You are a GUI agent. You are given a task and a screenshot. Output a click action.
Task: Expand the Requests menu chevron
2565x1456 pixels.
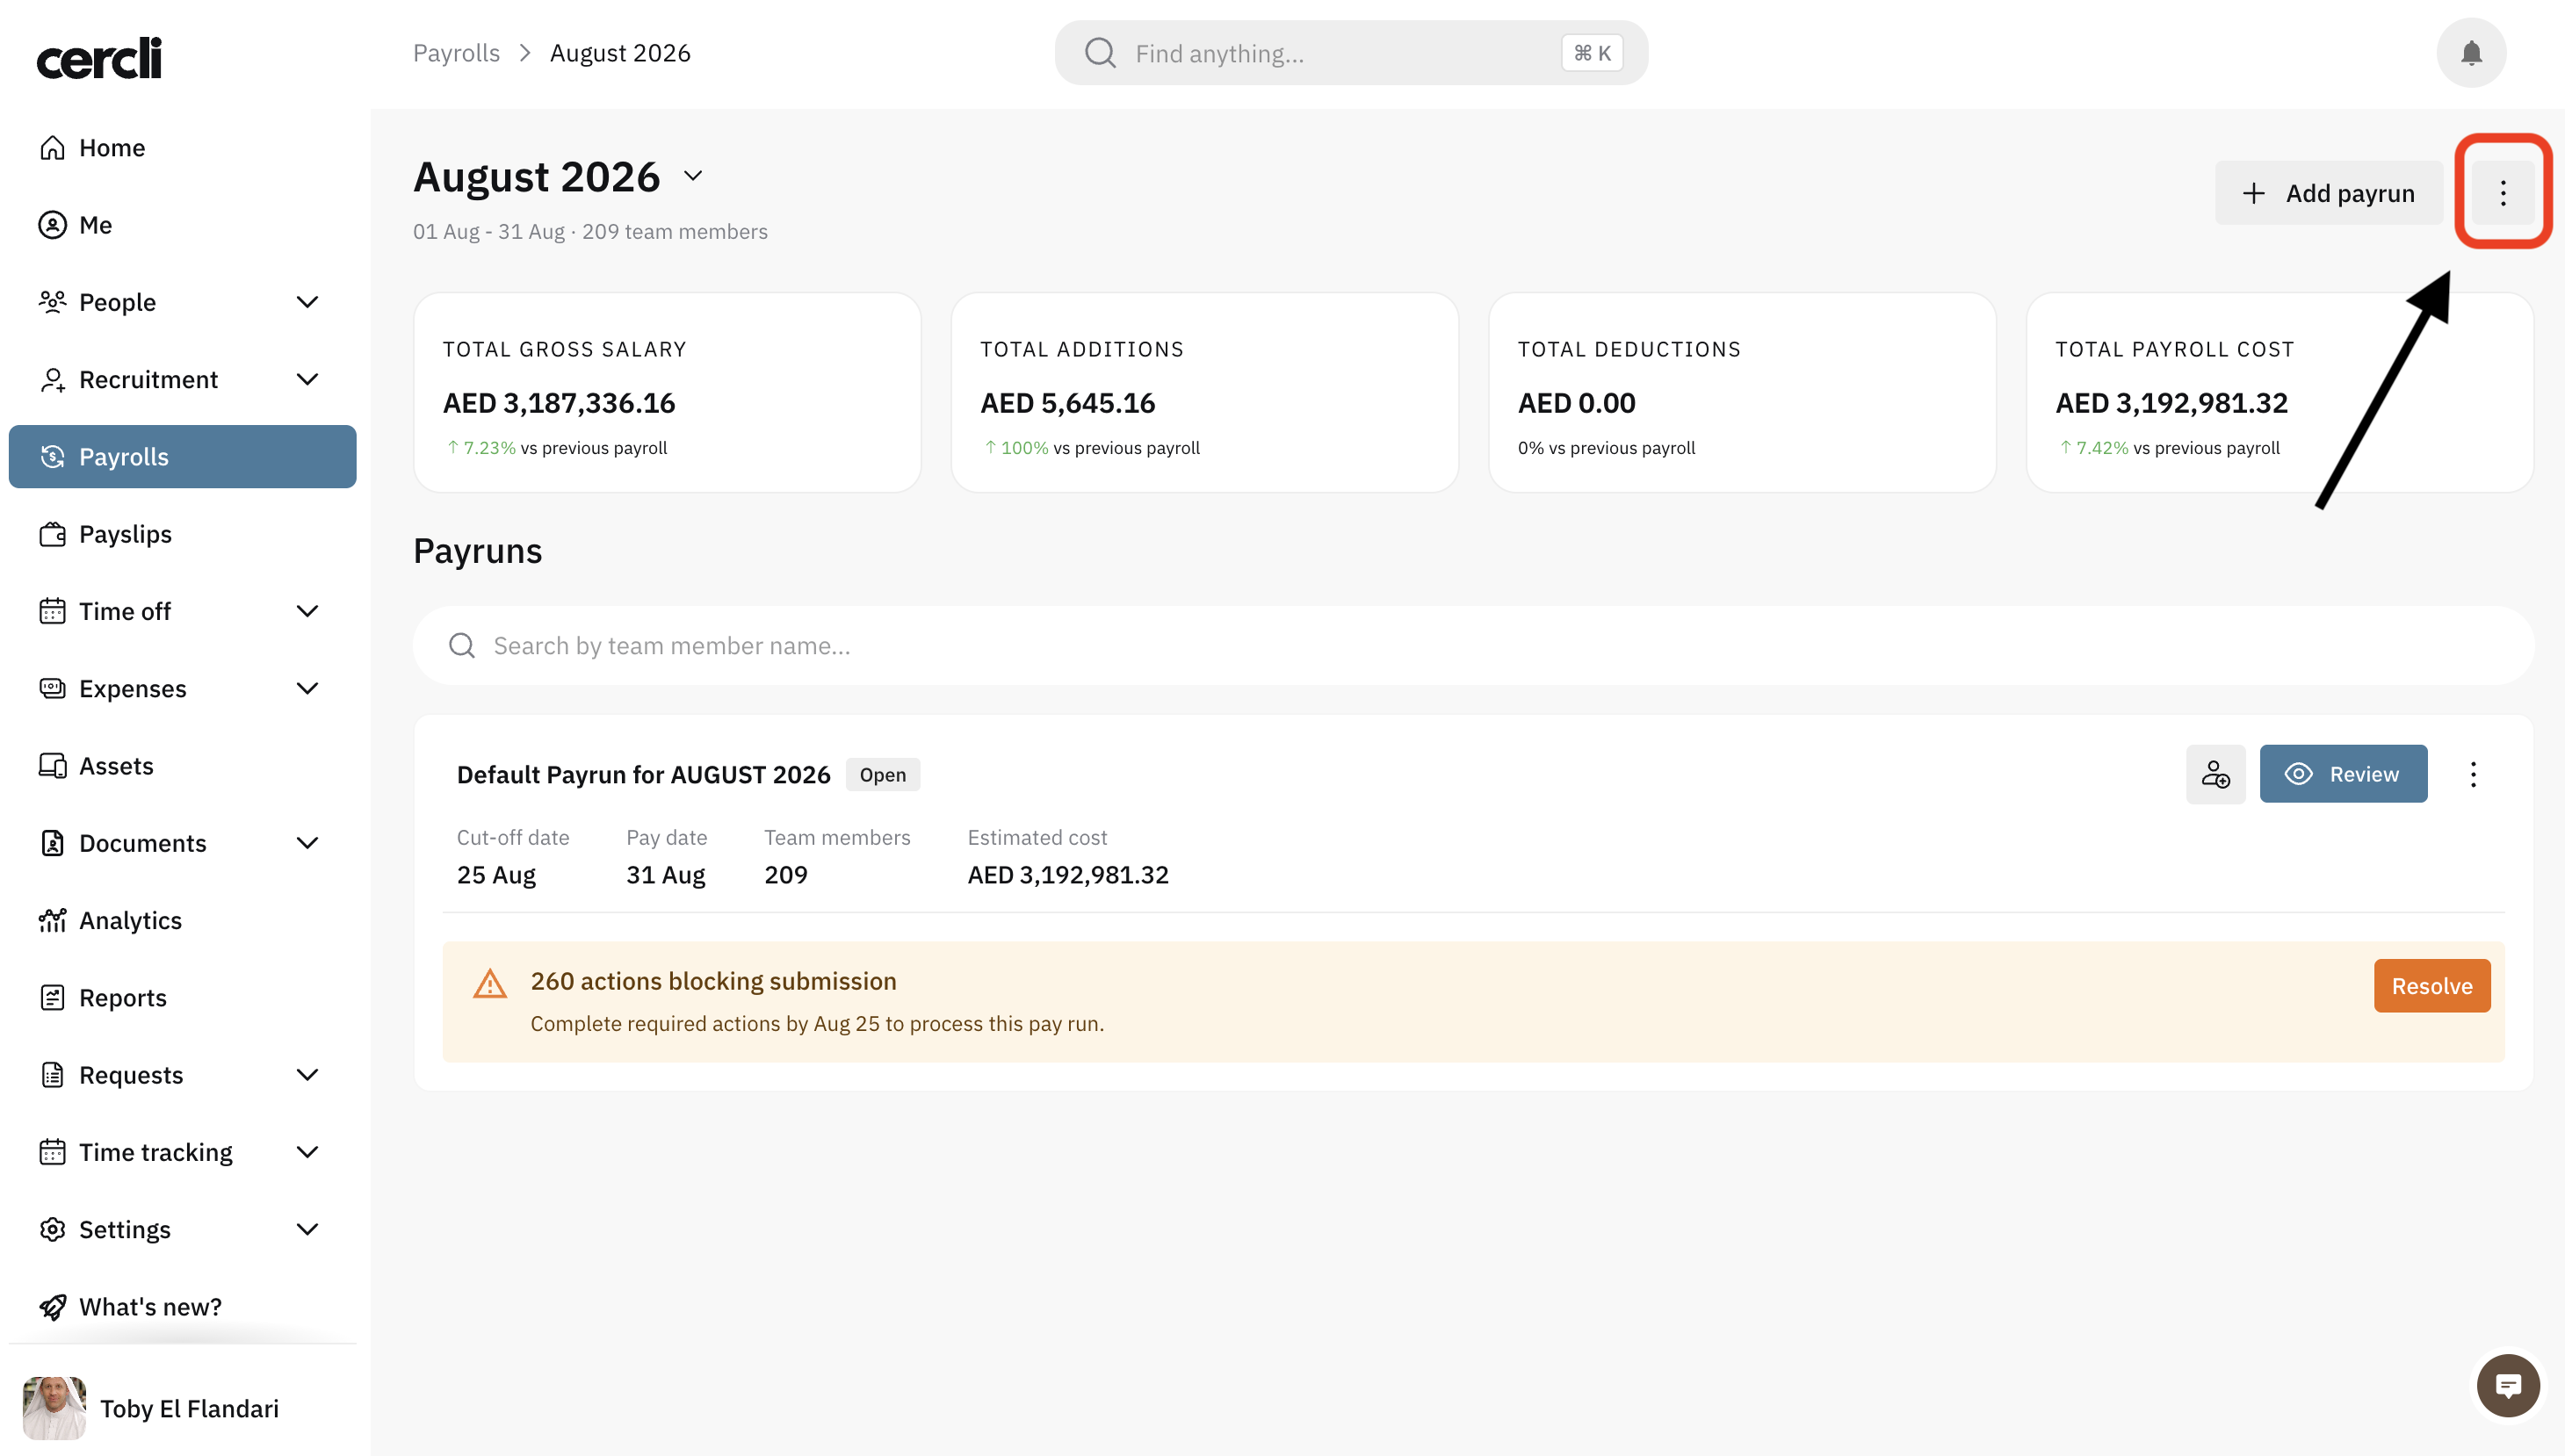[x=308, y=1075]
